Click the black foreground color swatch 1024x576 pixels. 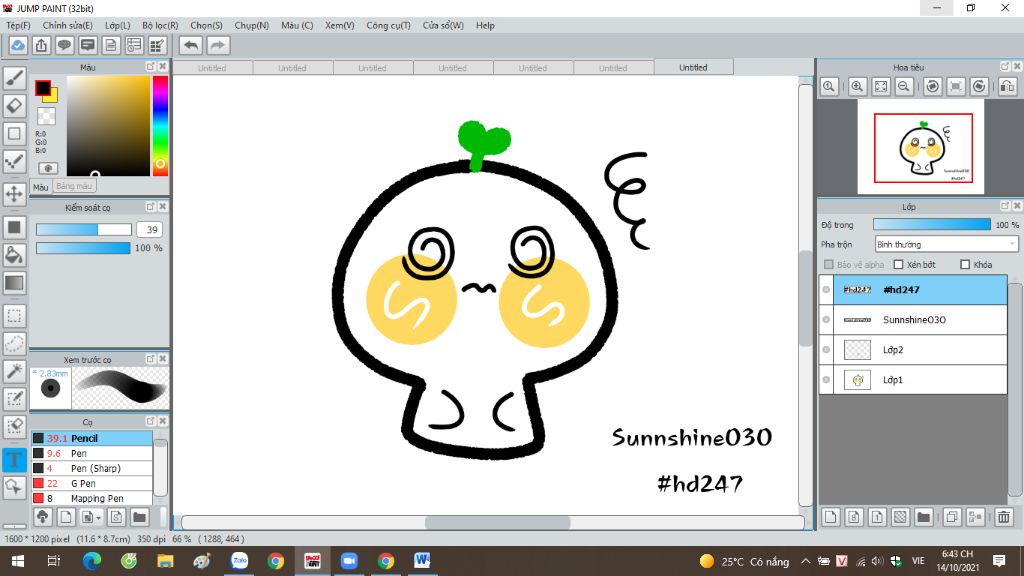pyautogui.click(x=42, y=87)
